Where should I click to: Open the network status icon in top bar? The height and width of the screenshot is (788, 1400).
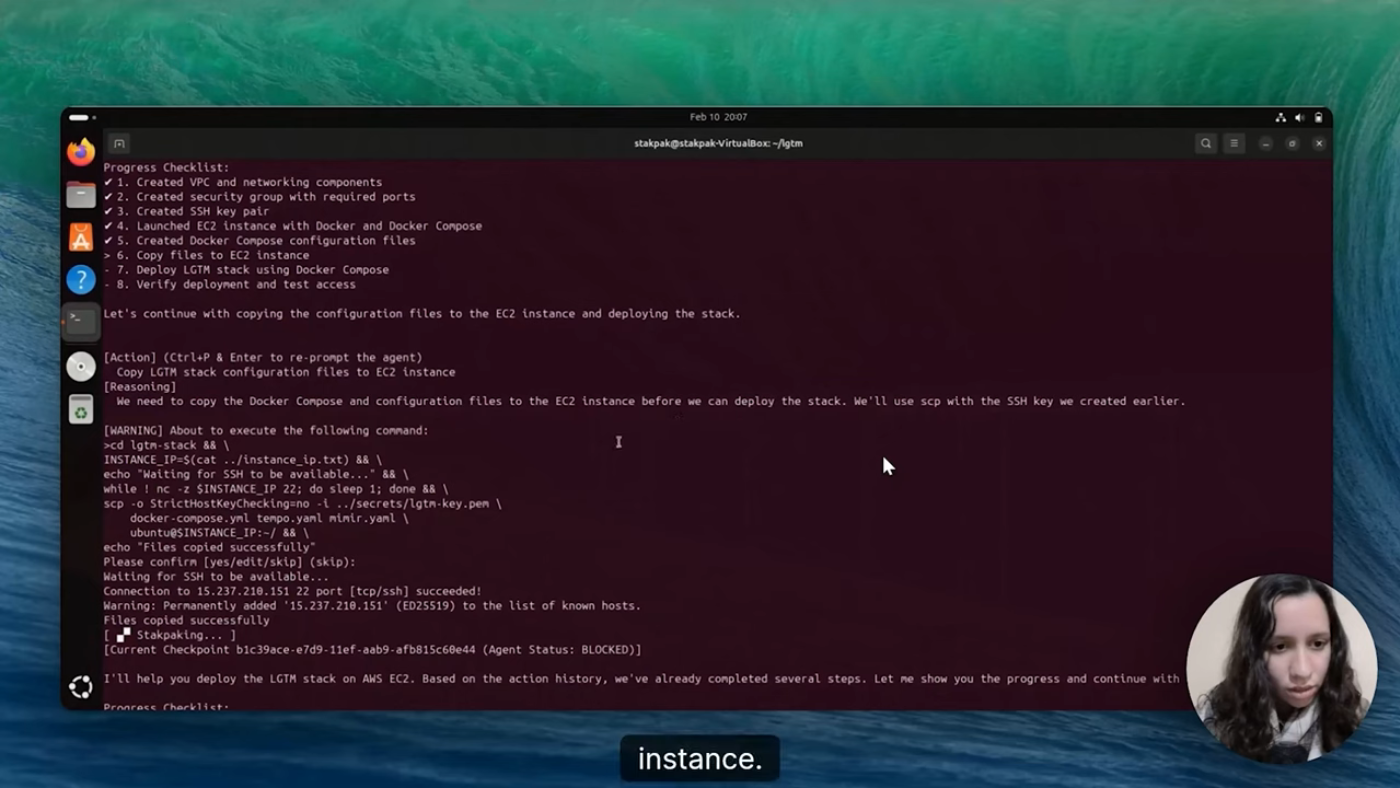coord(1280,117)
